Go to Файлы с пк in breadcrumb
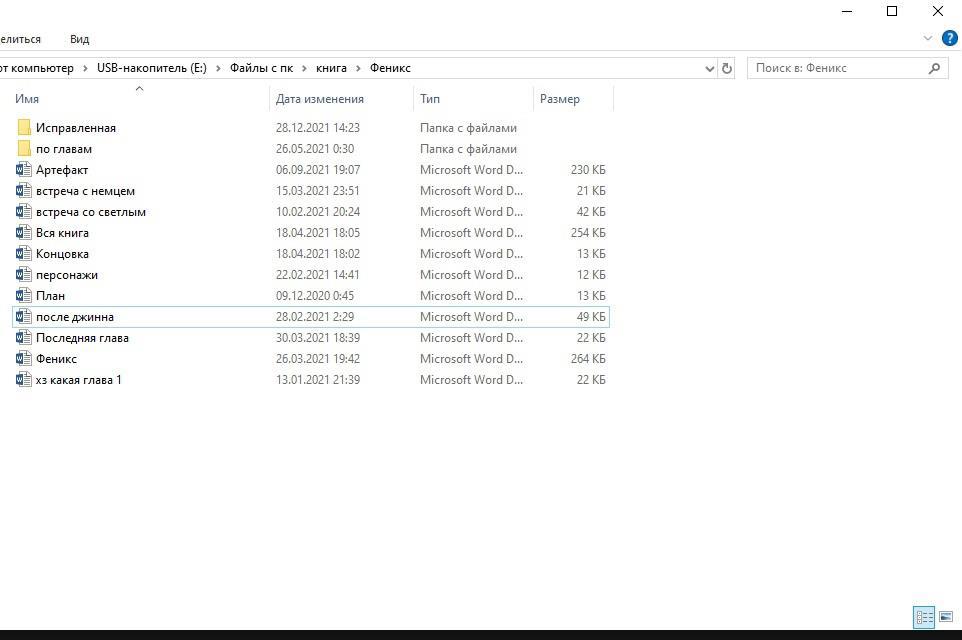Viewport: 962px width, 640px height. pyautogui.click(x=261, y=68)
